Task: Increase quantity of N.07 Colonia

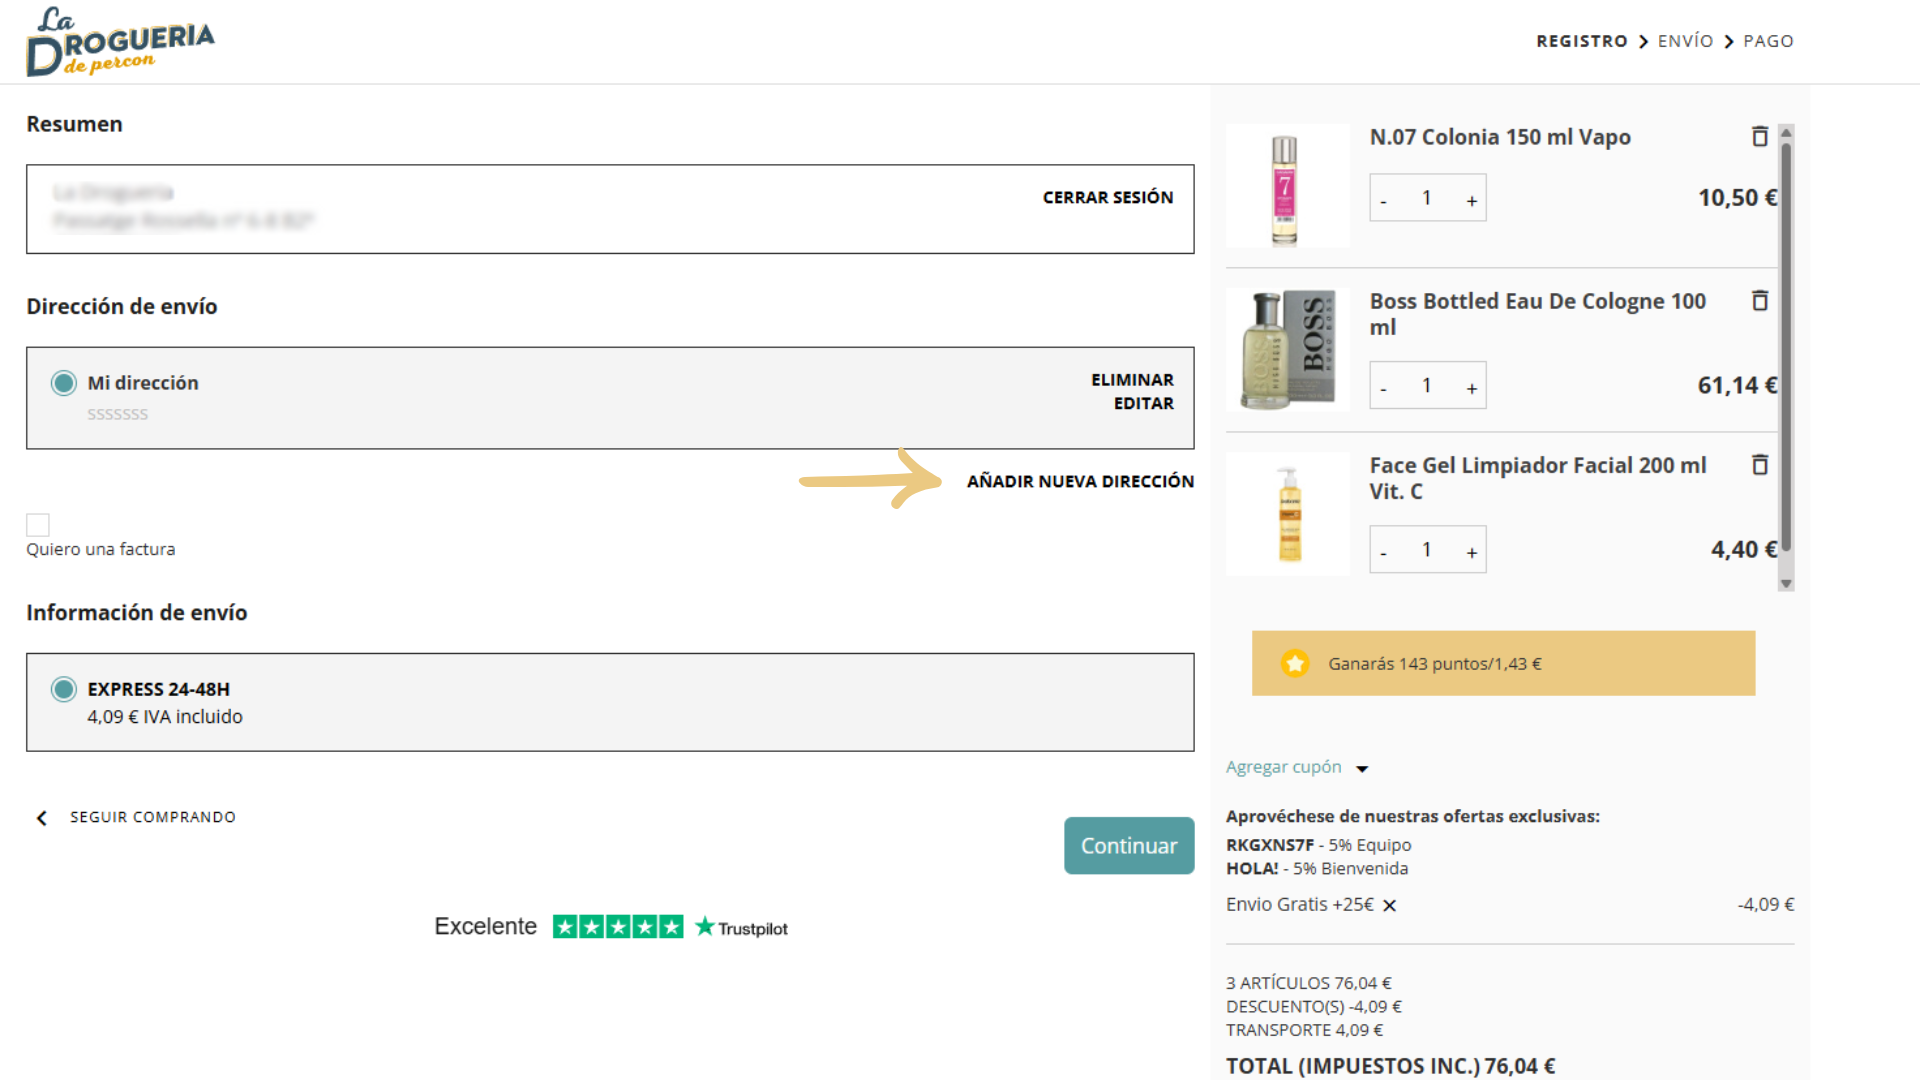Action: click(x=1472, y=200)
